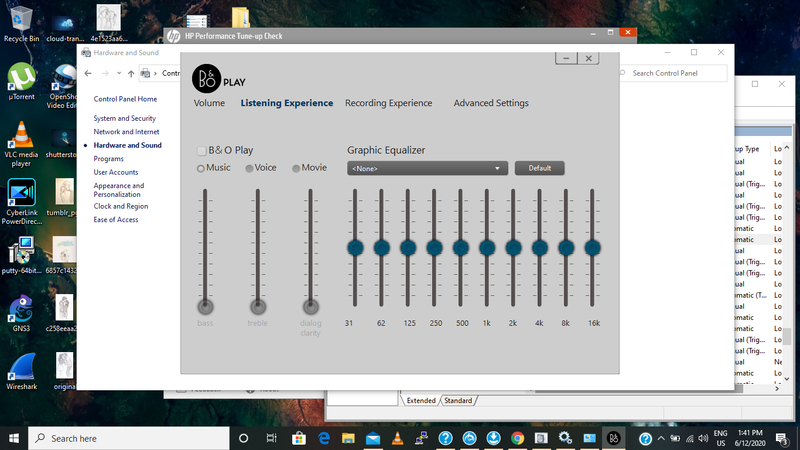Go to the Advanced Settings tab
This screenshot has width=800, height=450.
coord(491,103)
